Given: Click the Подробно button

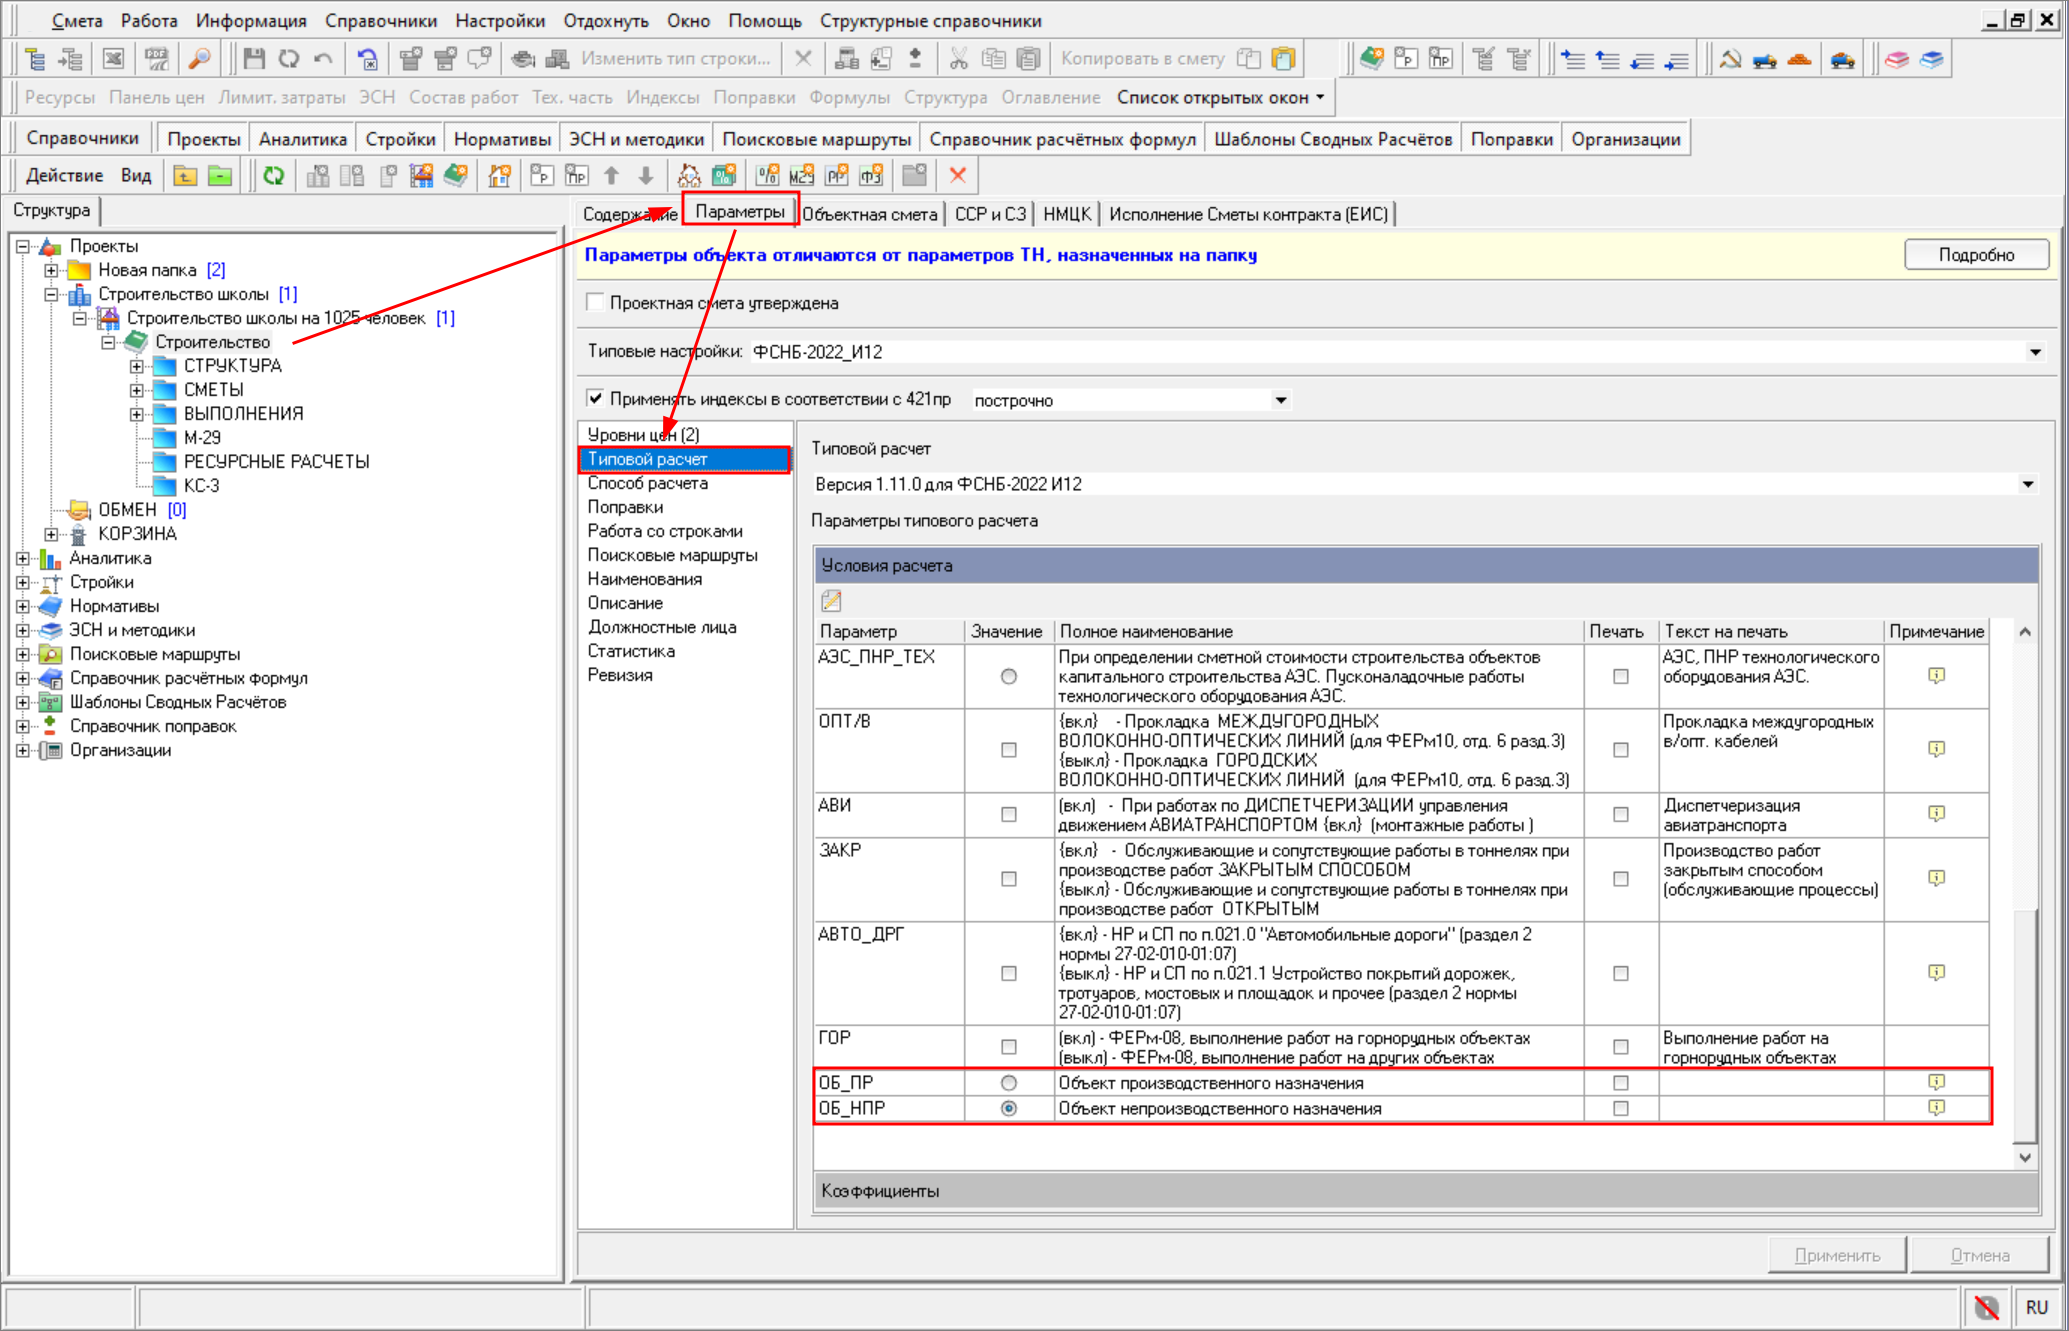Looking at the screenshot, I should click(1975, 255).
